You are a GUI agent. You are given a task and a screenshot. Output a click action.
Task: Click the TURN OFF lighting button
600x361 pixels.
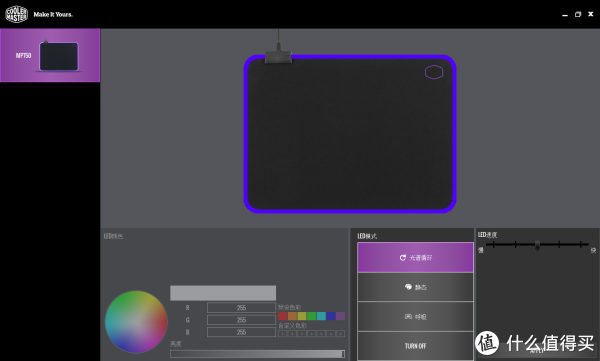click(x=415, y=346)
